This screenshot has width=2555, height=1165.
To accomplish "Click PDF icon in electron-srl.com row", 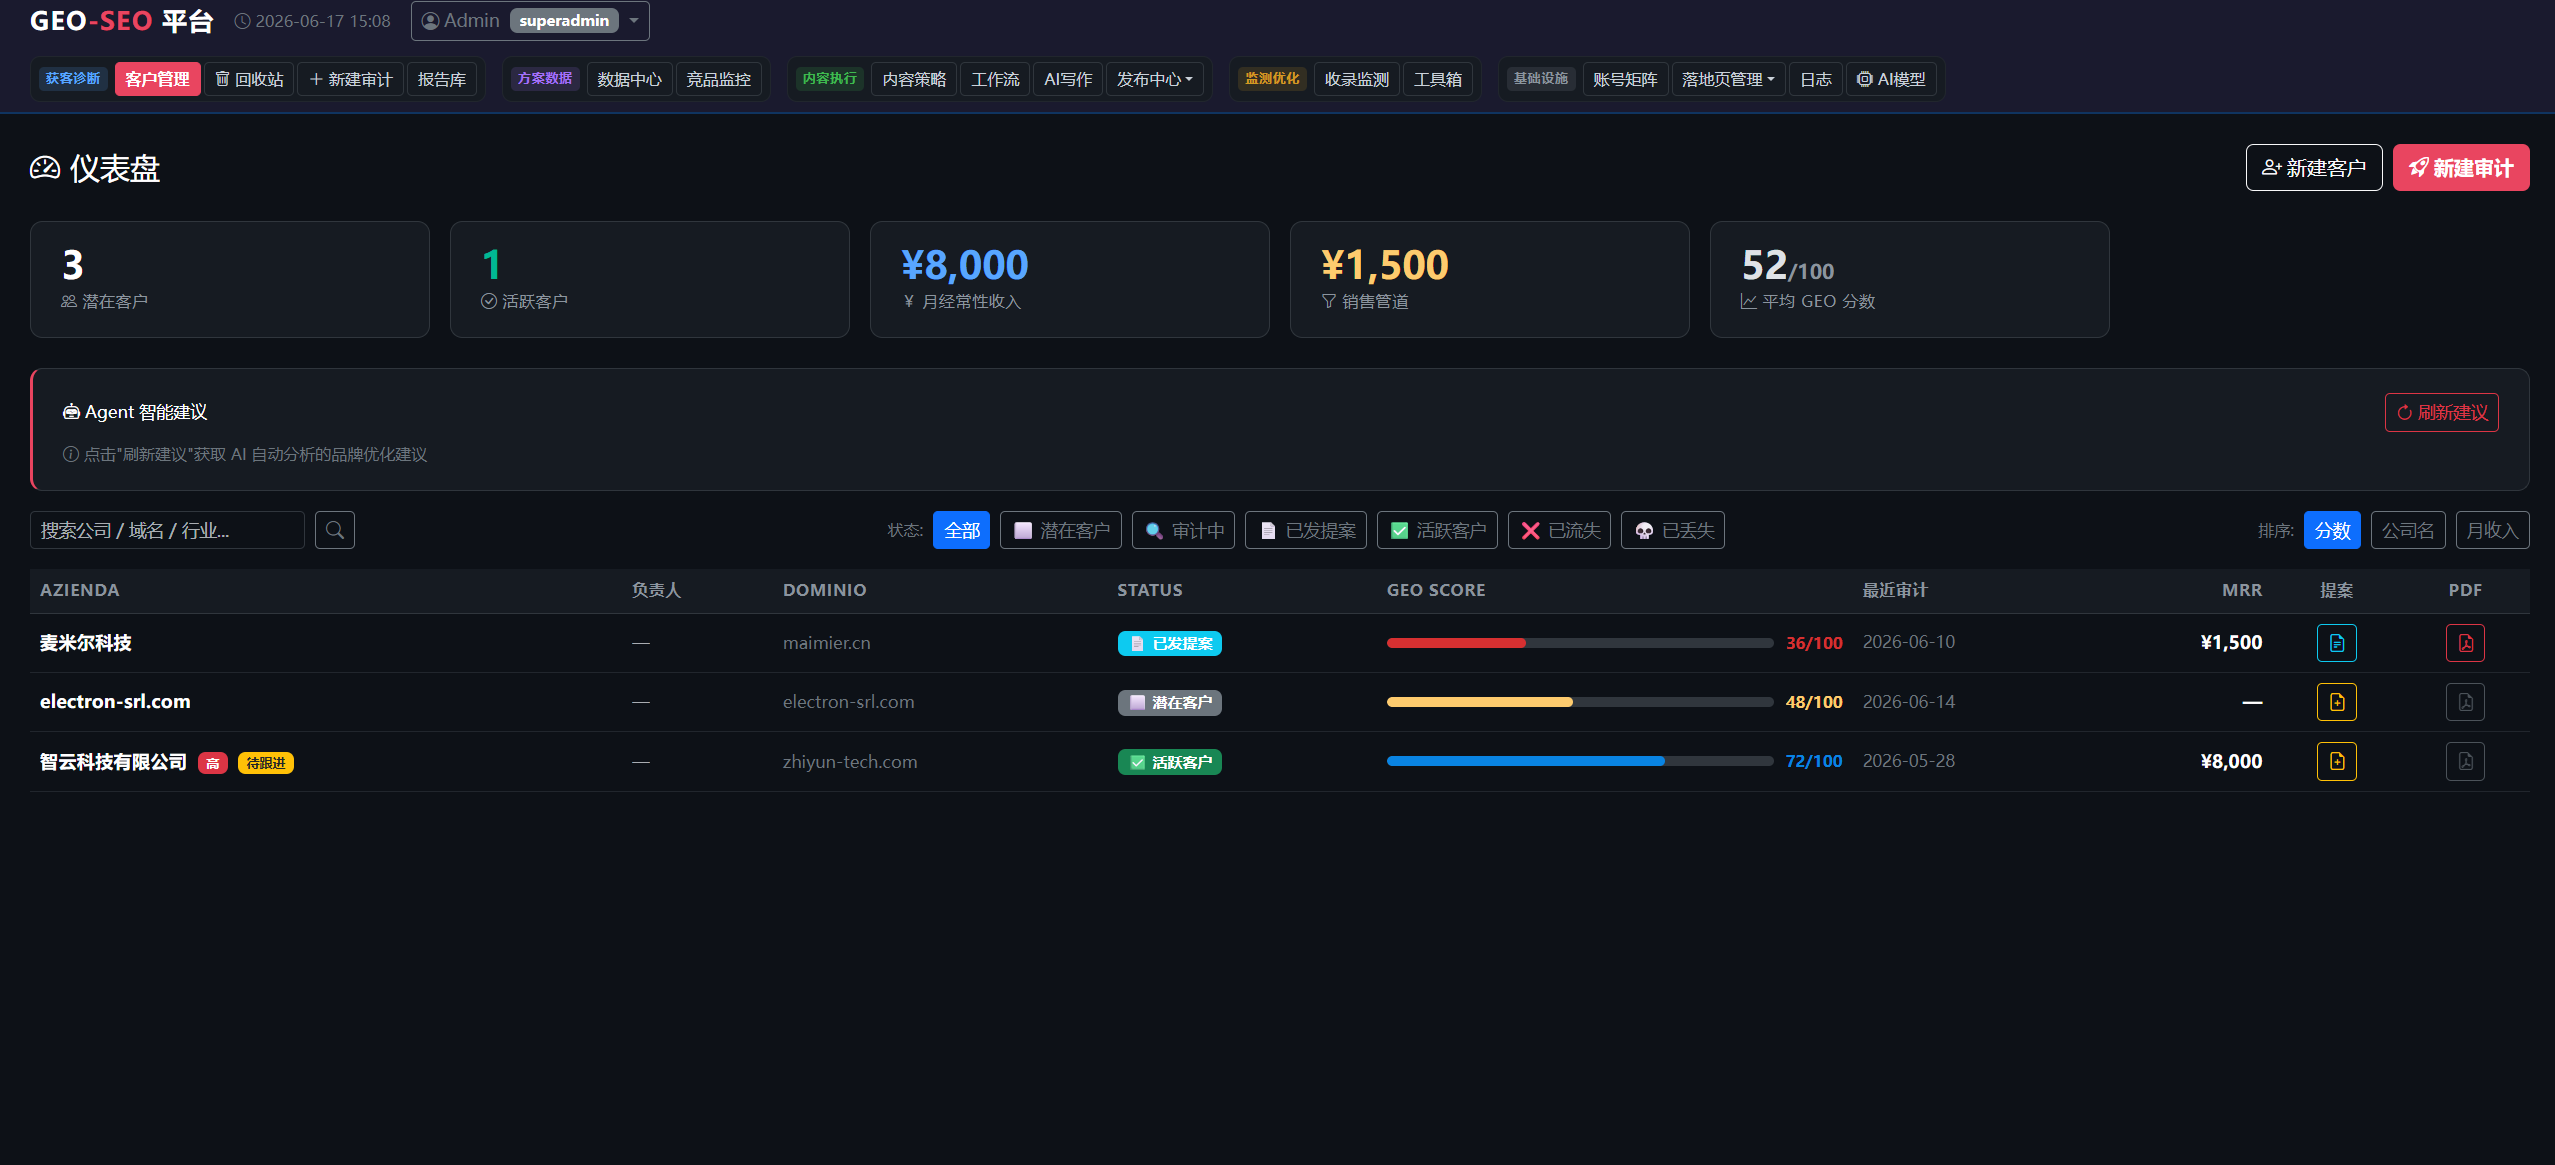I will click(2465, 702).
